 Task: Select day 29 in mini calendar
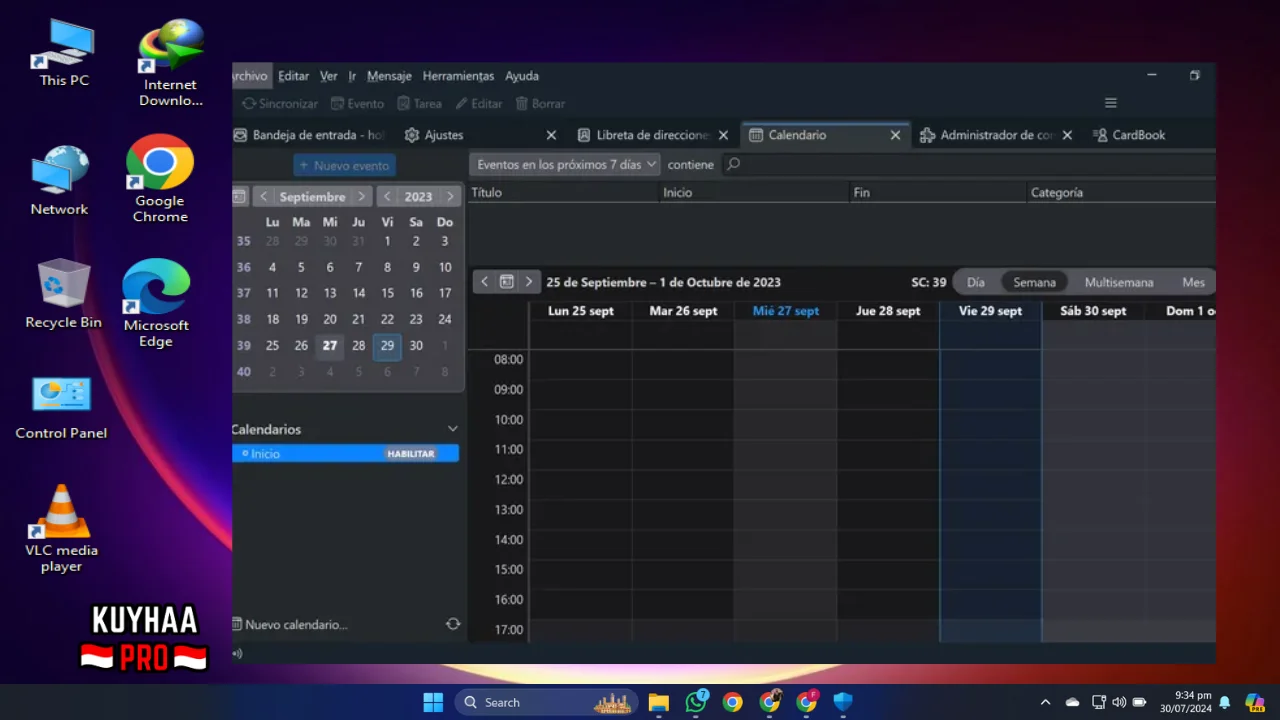[387, 345]
